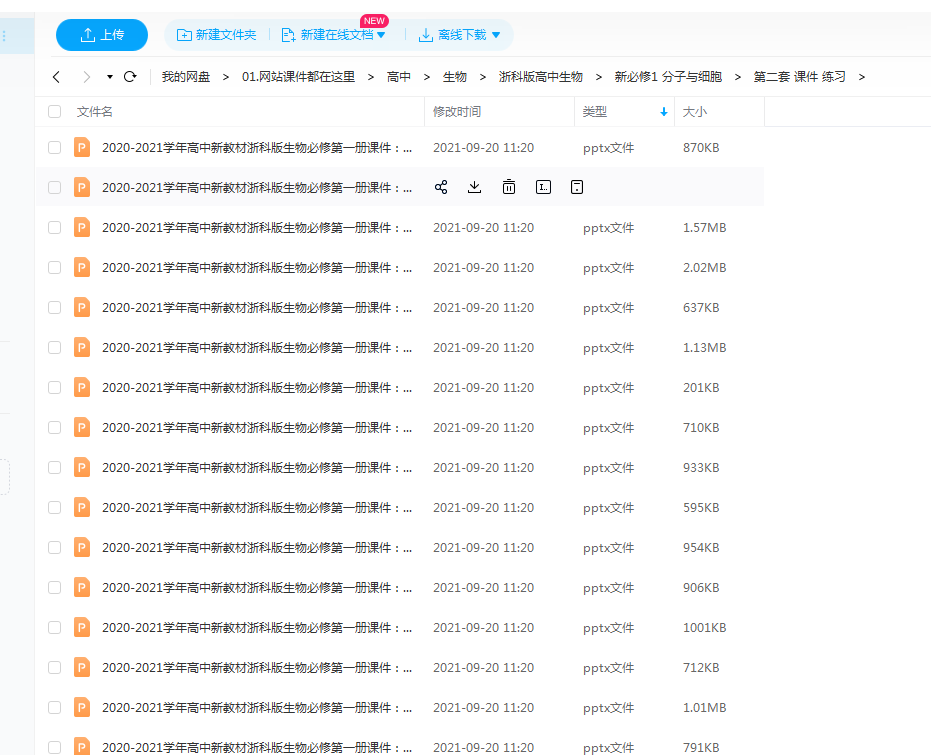Image resolution: width=931 pixels, height=755 pixels.
Task: Click the 791KB size value
Action: (x=701, y=747)
